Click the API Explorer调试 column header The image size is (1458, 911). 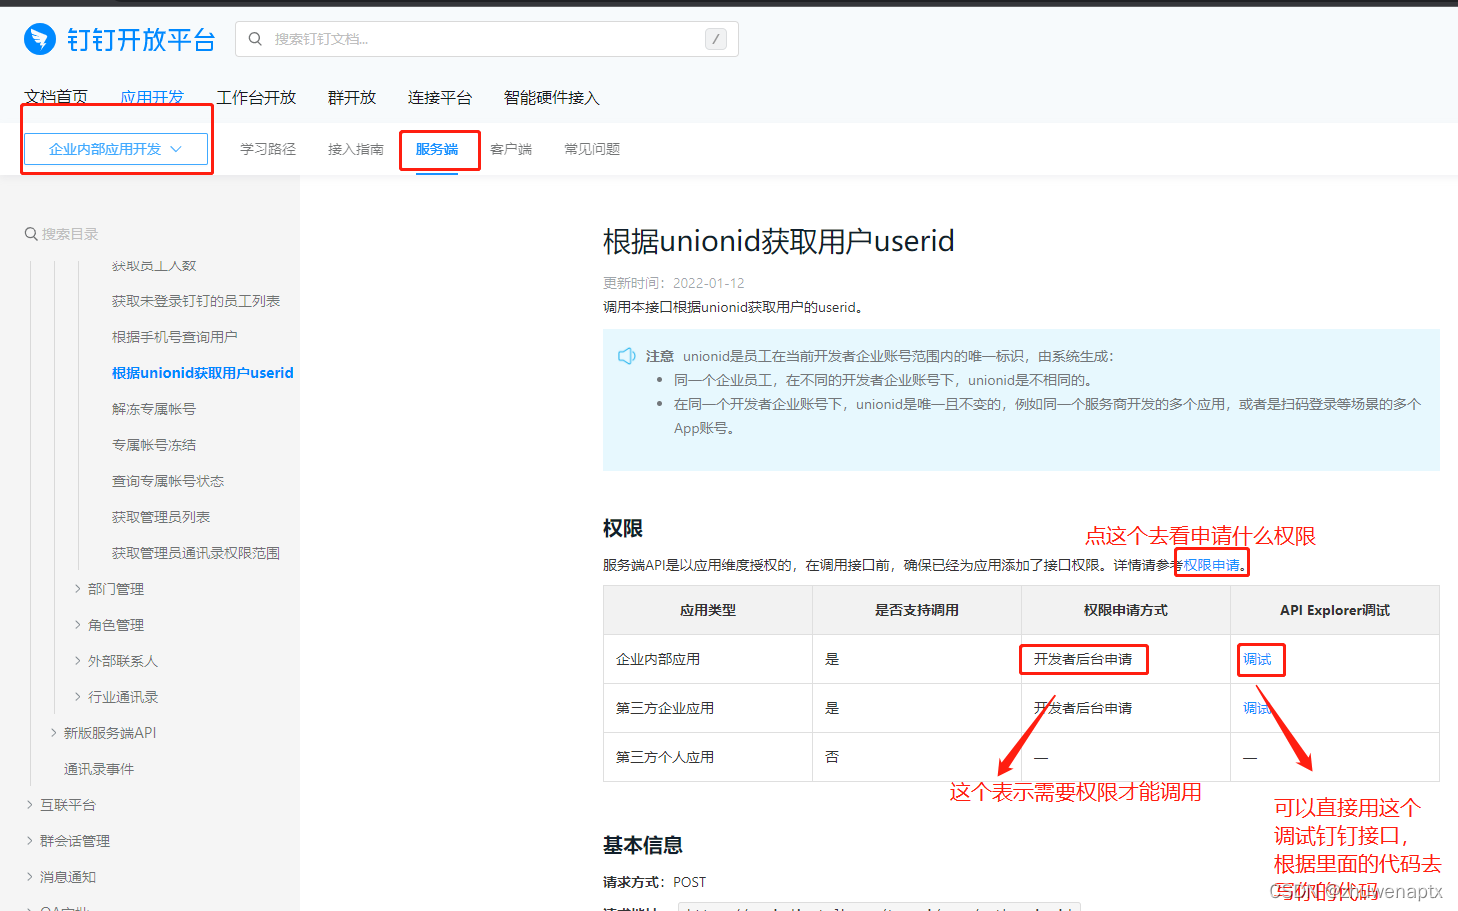[x=1335, y=610]
